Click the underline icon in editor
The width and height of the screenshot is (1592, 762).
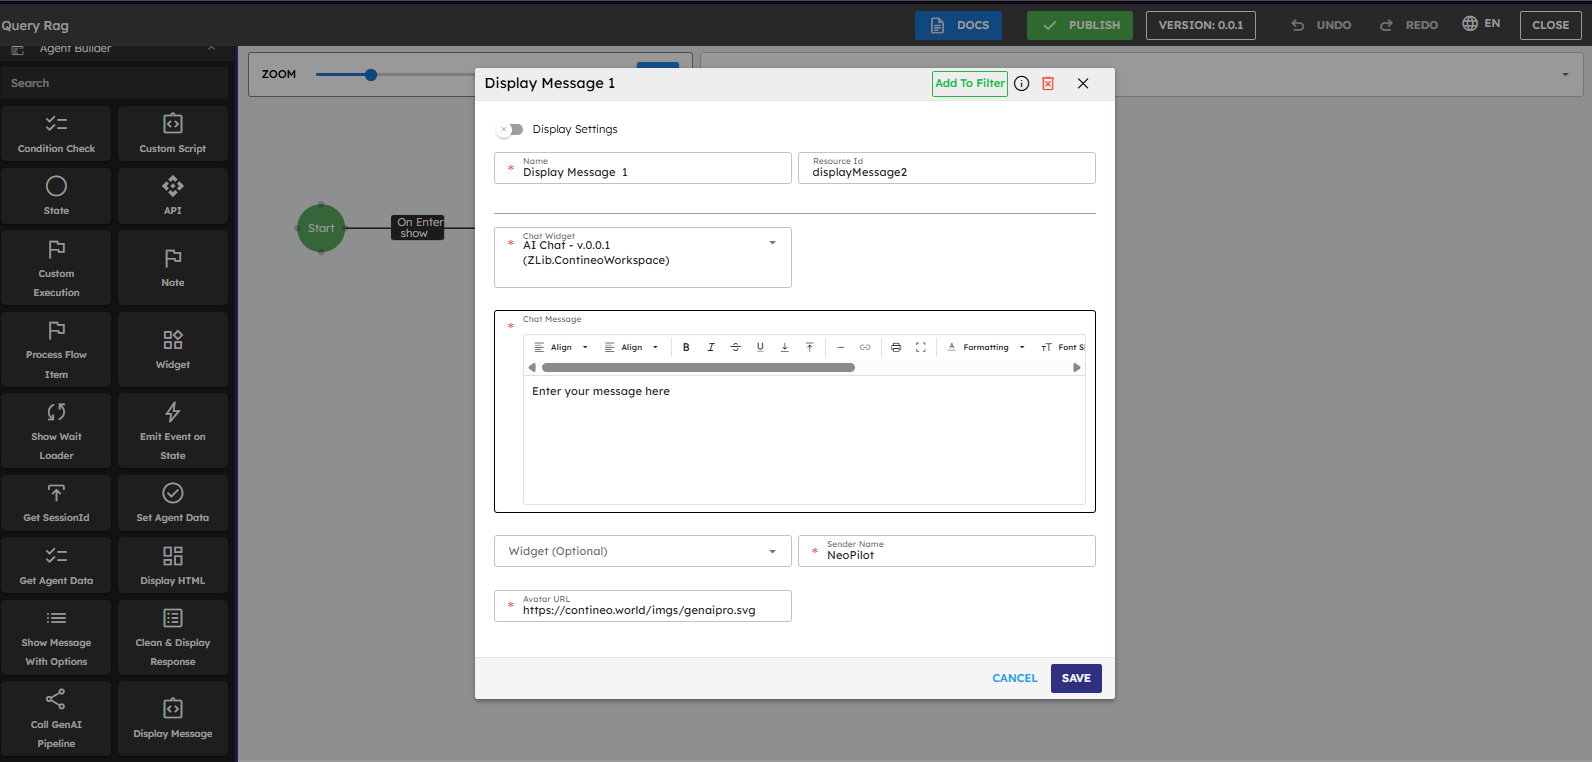tap(760, 347)
